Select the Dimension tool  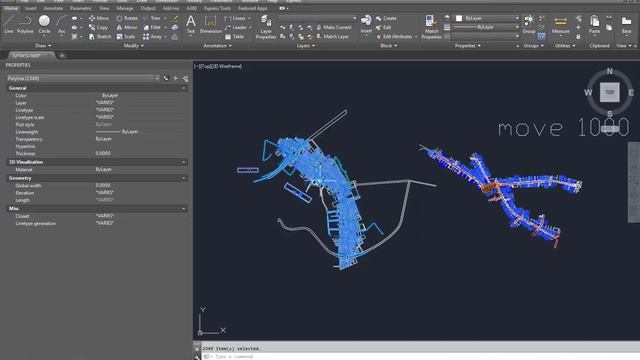tap(211, 24)
